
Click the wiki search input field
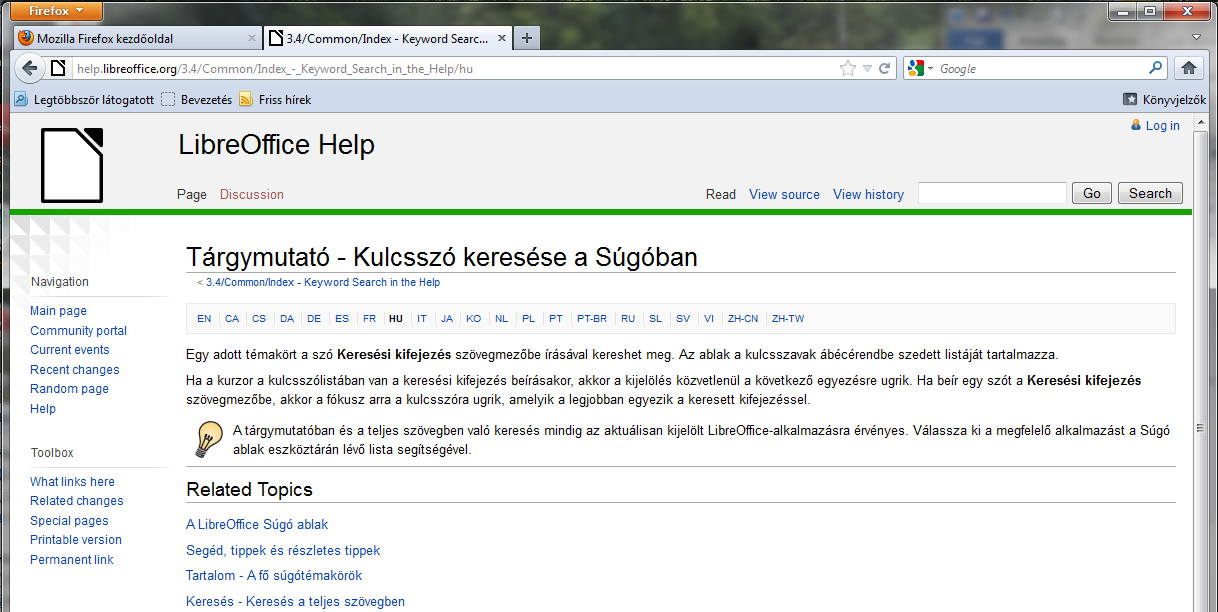pyautogui.click(x=992, y=193)
